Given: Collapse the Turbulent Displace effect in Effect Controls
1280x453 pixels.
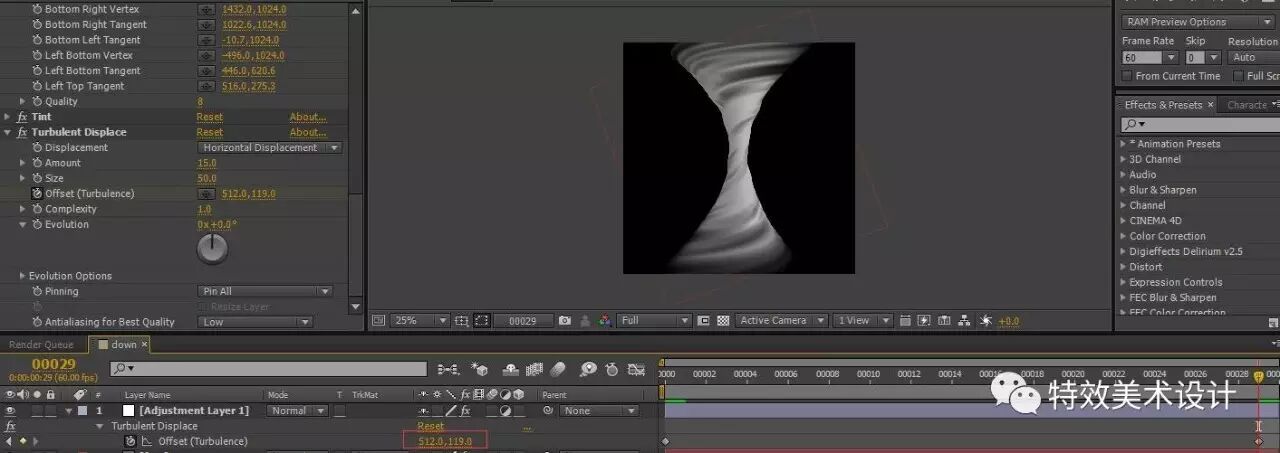Looking at the screenshot, I should (8, 132).
